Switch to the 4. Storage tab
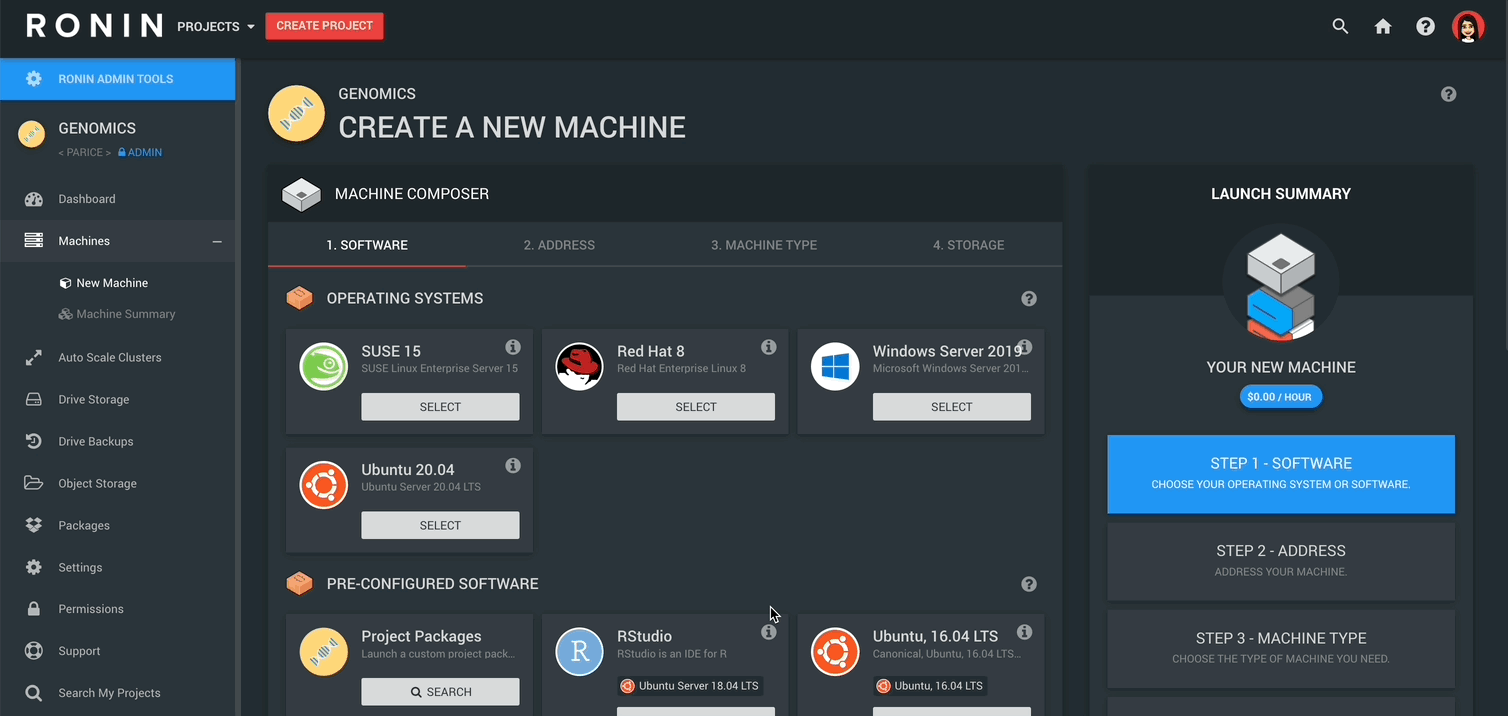This screenshot has width=1508, height=716. click(968, 245)
